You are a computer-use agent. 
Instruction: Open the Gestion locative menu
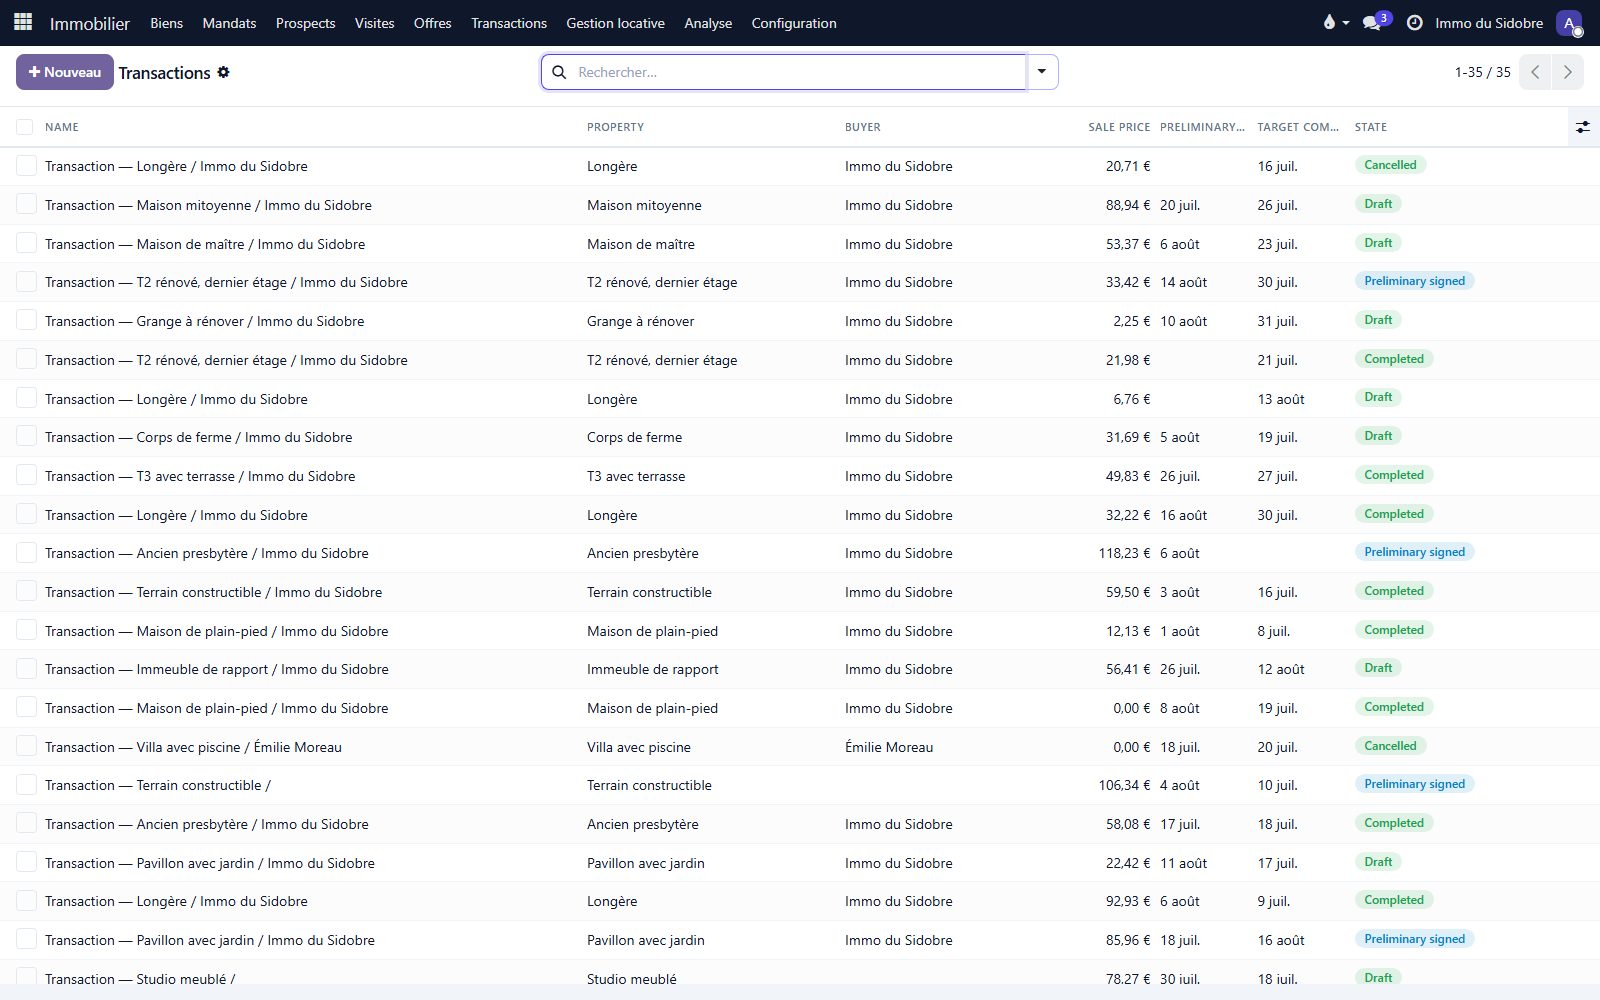point(615,23)
